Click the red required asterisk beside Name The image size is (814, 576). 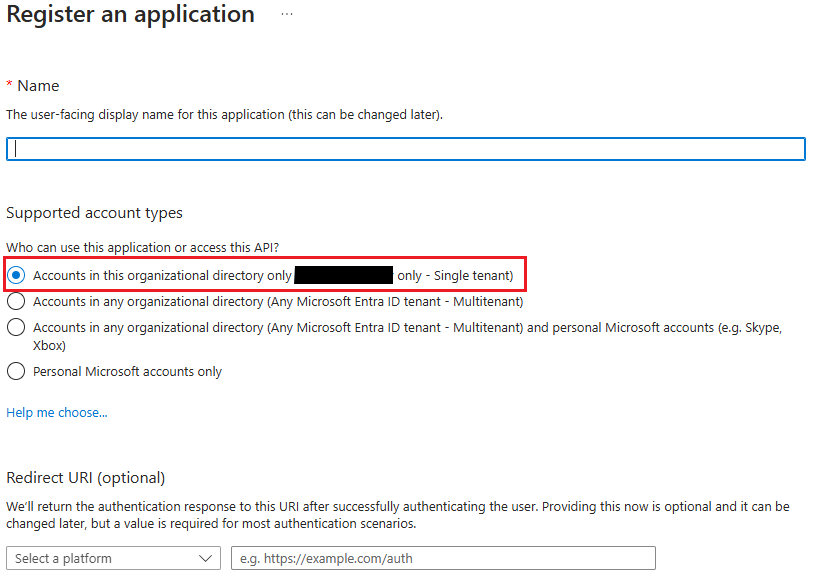coord(10,86)
